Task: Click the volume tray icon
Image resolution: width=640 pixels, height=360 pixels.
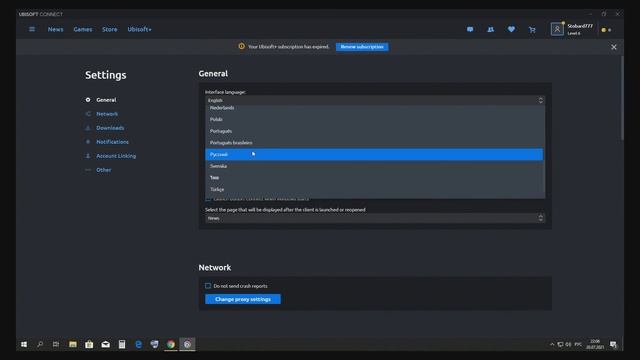Action: (568, 344)
